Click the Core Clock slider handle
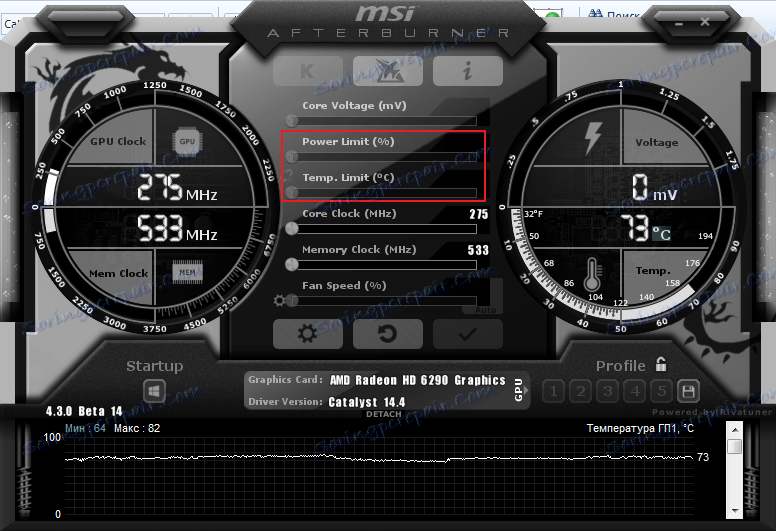 (292, 228)
